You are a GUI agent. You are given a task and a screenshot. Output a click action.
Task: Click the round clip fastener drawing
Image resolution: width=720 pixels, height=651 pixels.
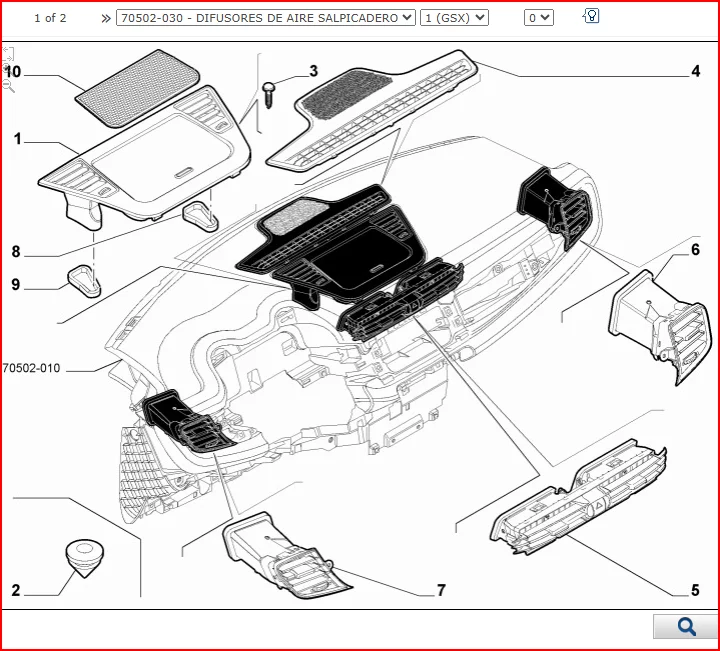pos(84,559)
